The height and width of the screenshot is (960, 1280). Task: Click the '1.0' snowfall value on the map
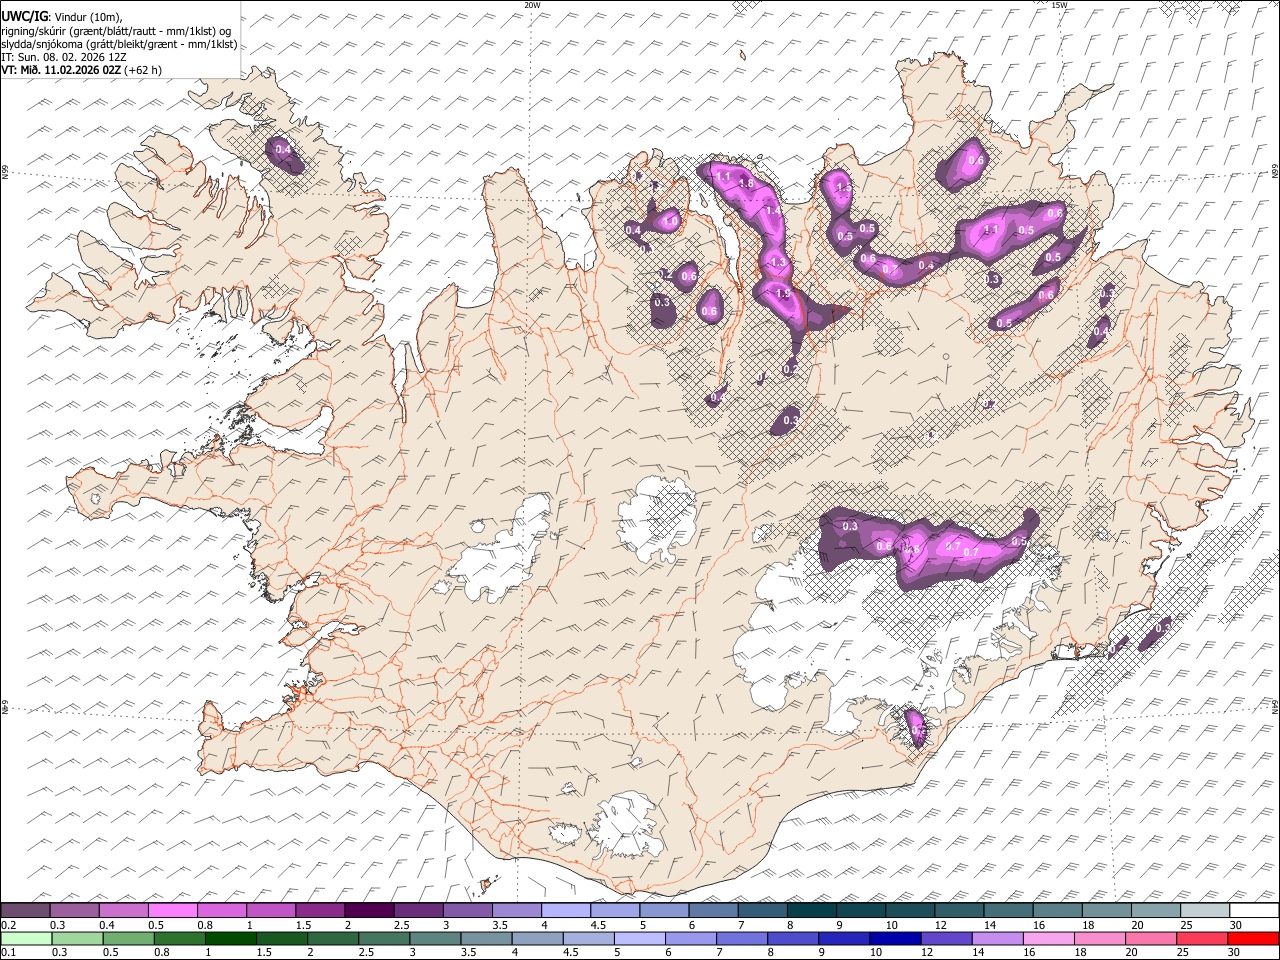click(x=671, y=221)
